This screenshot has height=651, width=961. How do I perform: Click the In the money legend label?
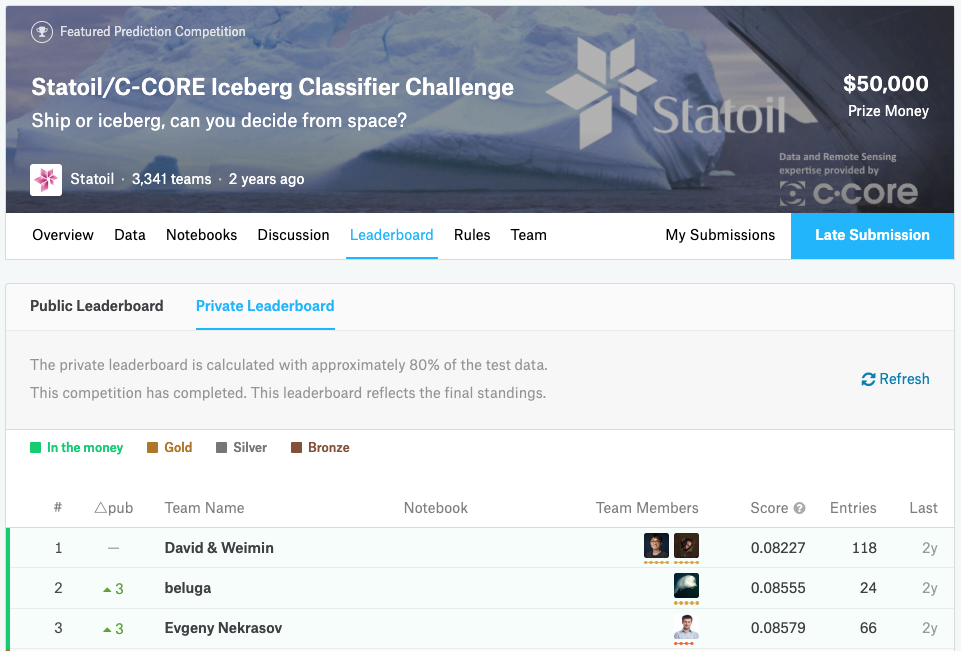[85, 447]
